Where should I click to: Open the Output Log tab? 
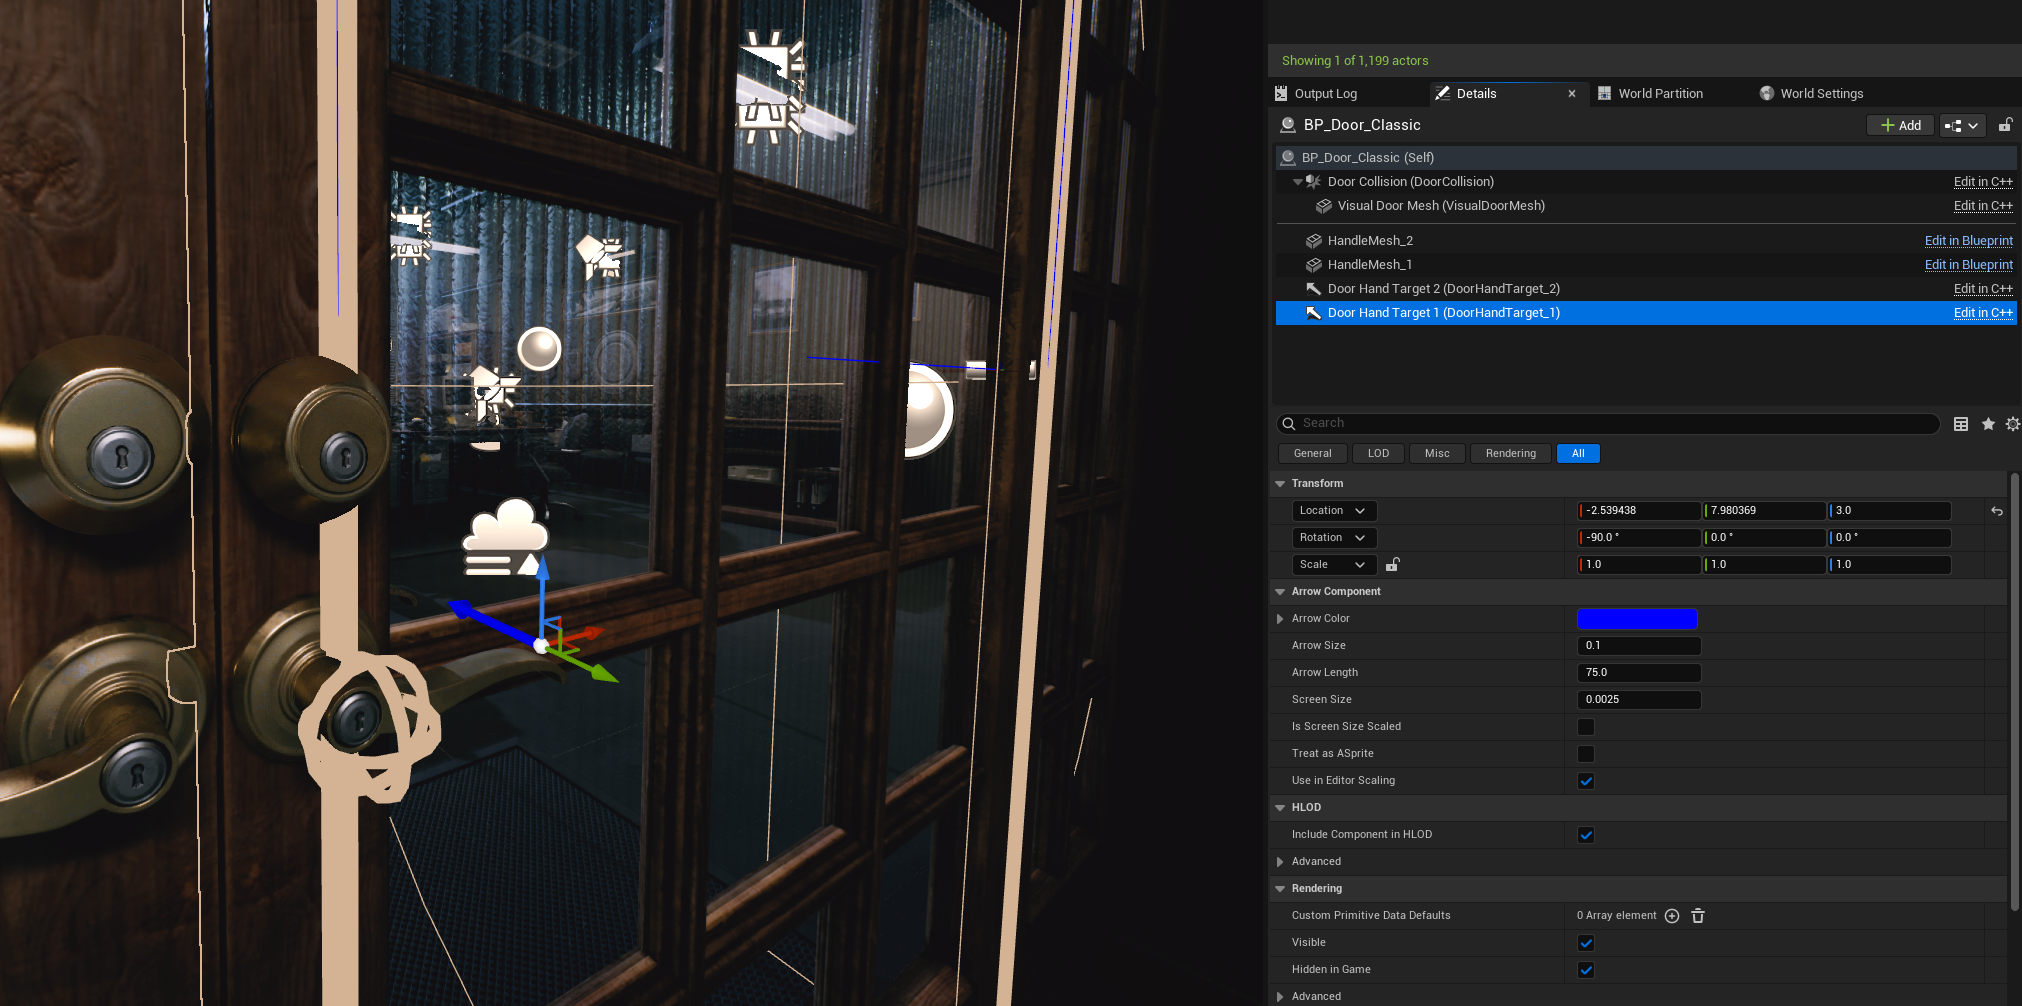[x=1325, y=94]
